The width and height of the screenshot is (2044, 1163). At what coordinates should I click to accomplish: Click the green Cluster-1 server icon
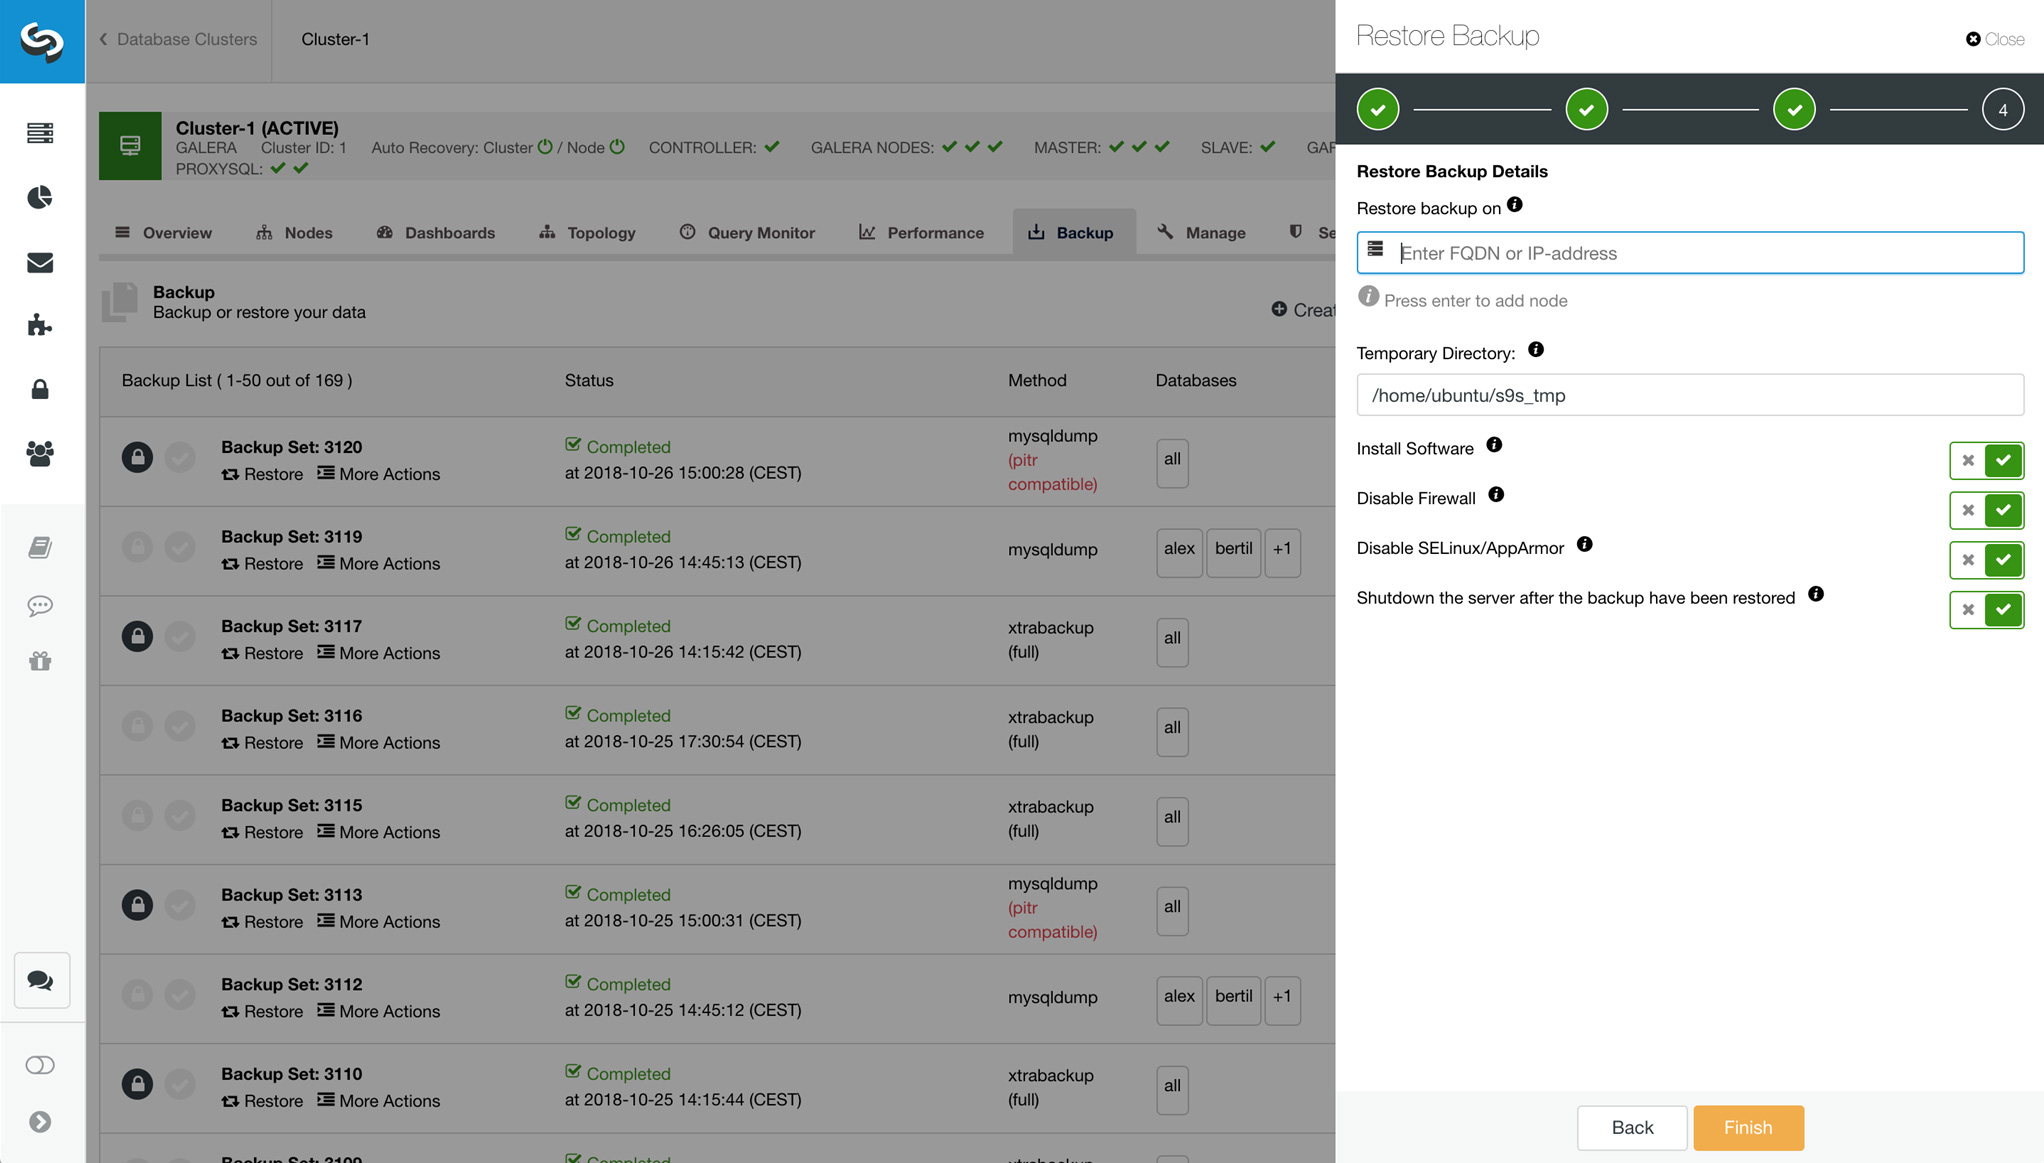click(130, 146)
